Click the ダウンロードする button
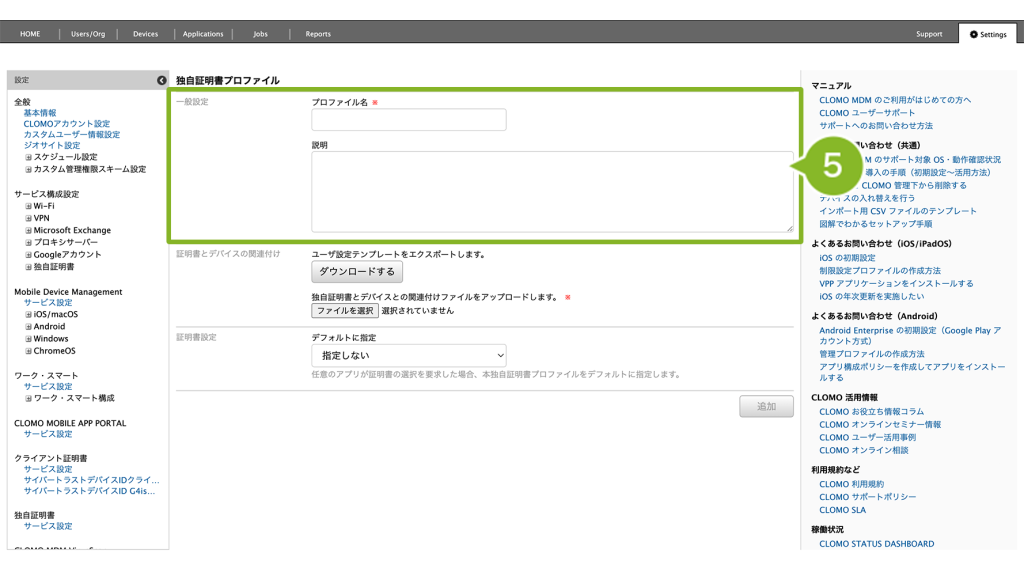The width and height of the screenshot is (1024, 576). 357,272
